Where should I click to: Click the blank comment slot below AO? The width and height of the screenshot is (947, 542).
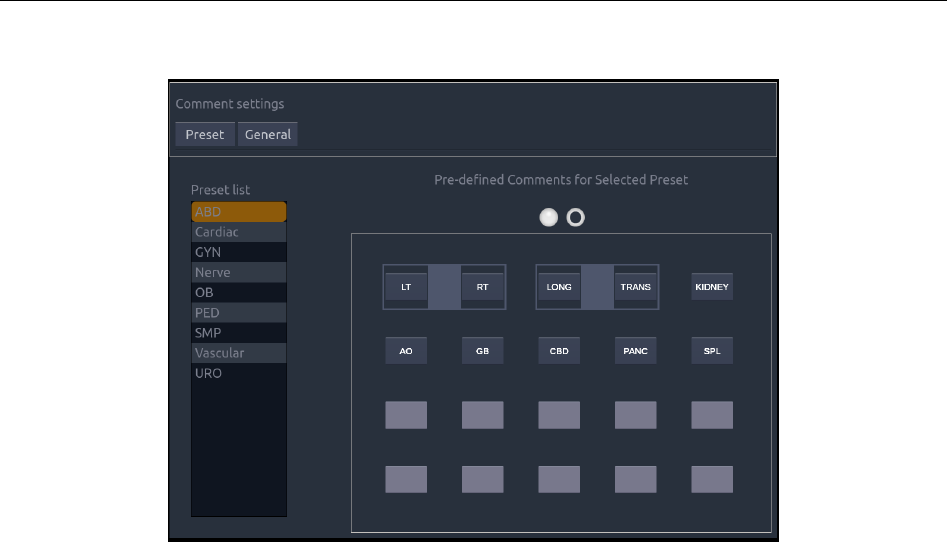406,415
